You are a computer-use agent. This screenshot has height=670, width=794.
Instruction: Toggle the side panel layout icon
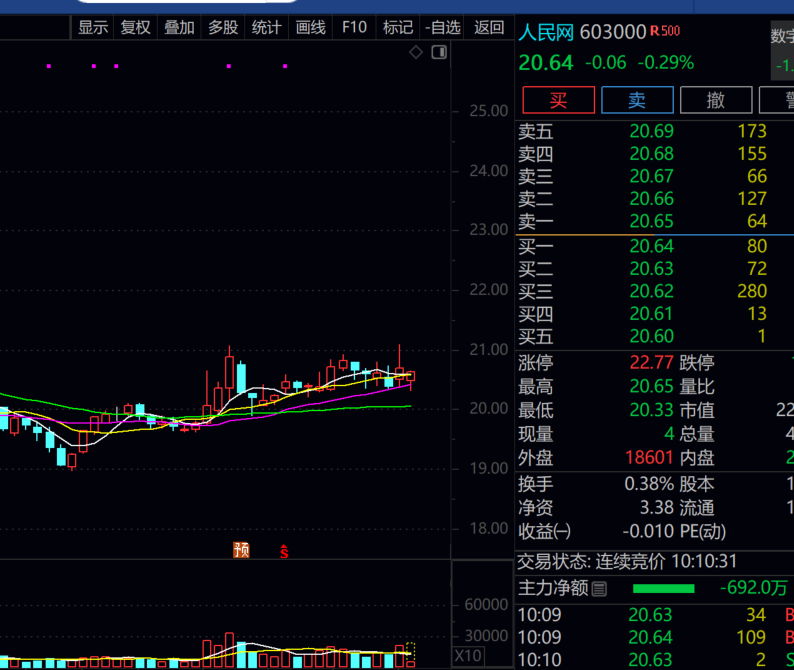click(439, 52)
